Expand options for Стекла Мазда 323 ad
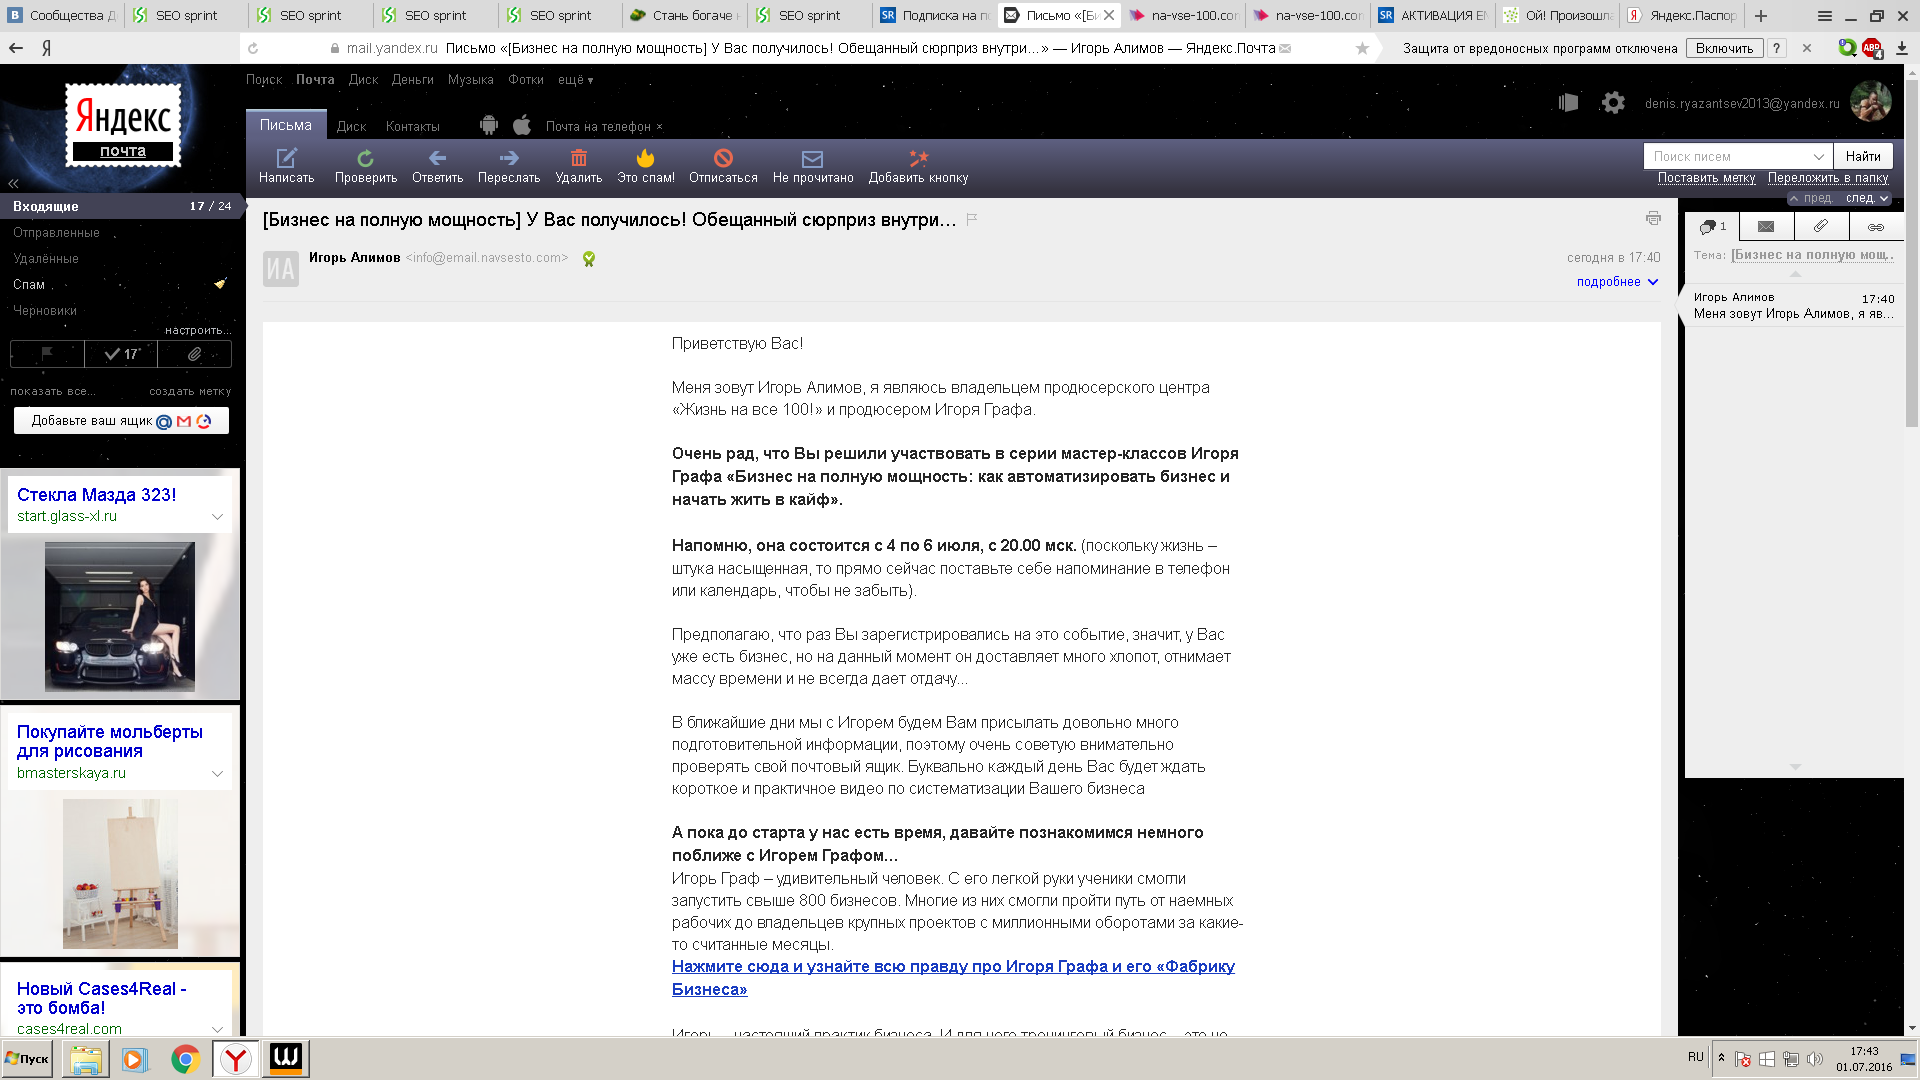The width and height of the screenshot is (1920, 1080). (x=217, y=517)
